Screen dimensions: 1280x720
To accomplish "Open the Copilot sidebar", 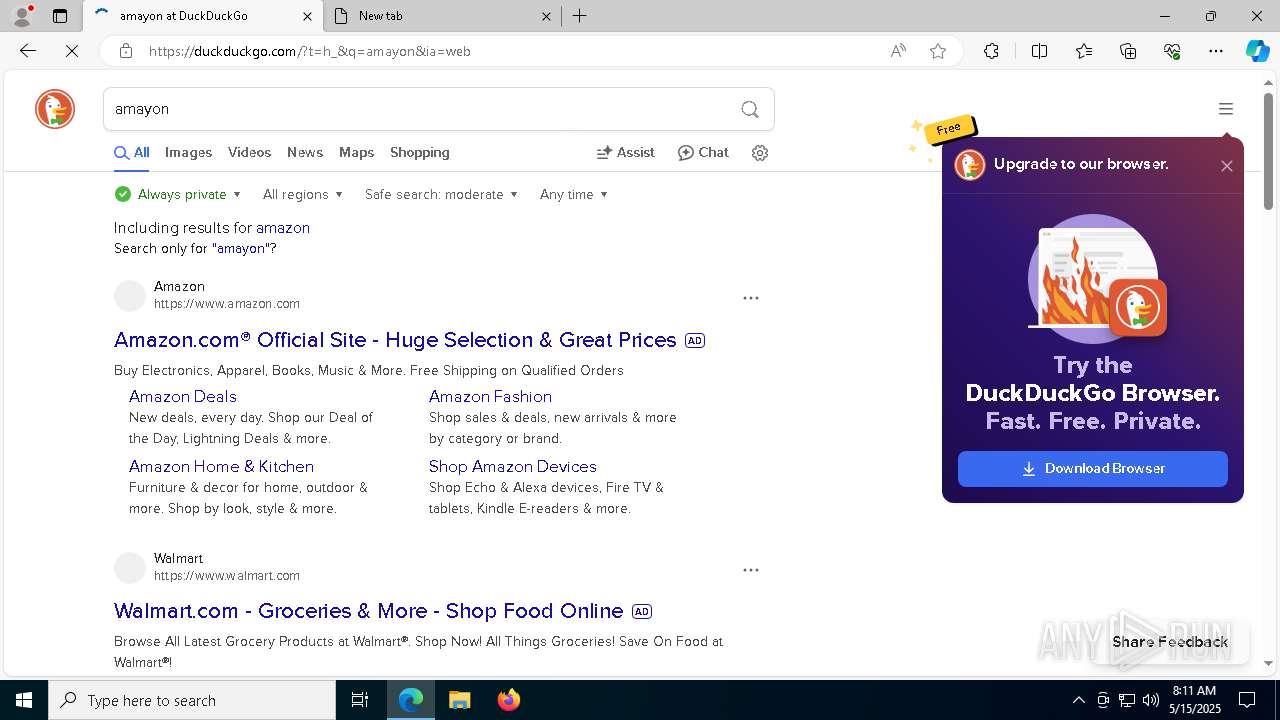I will pyautogui.click(x=1257, y=51).
